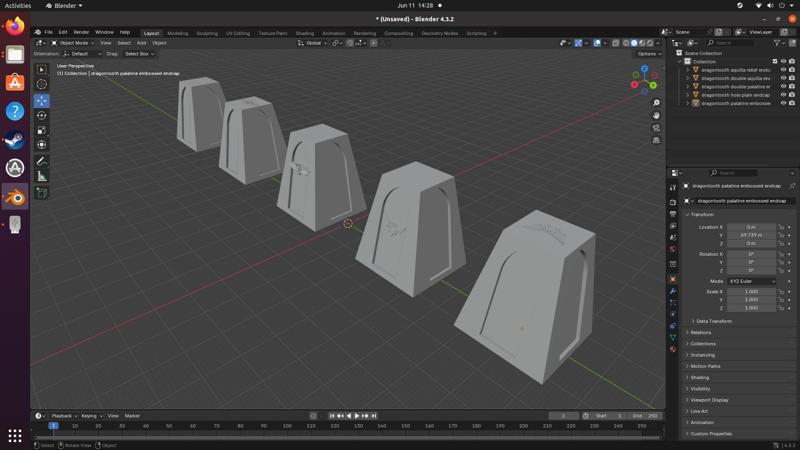Open the Object Mode dropdown
The width and height of the screenshot is (800, 450).
74,43
